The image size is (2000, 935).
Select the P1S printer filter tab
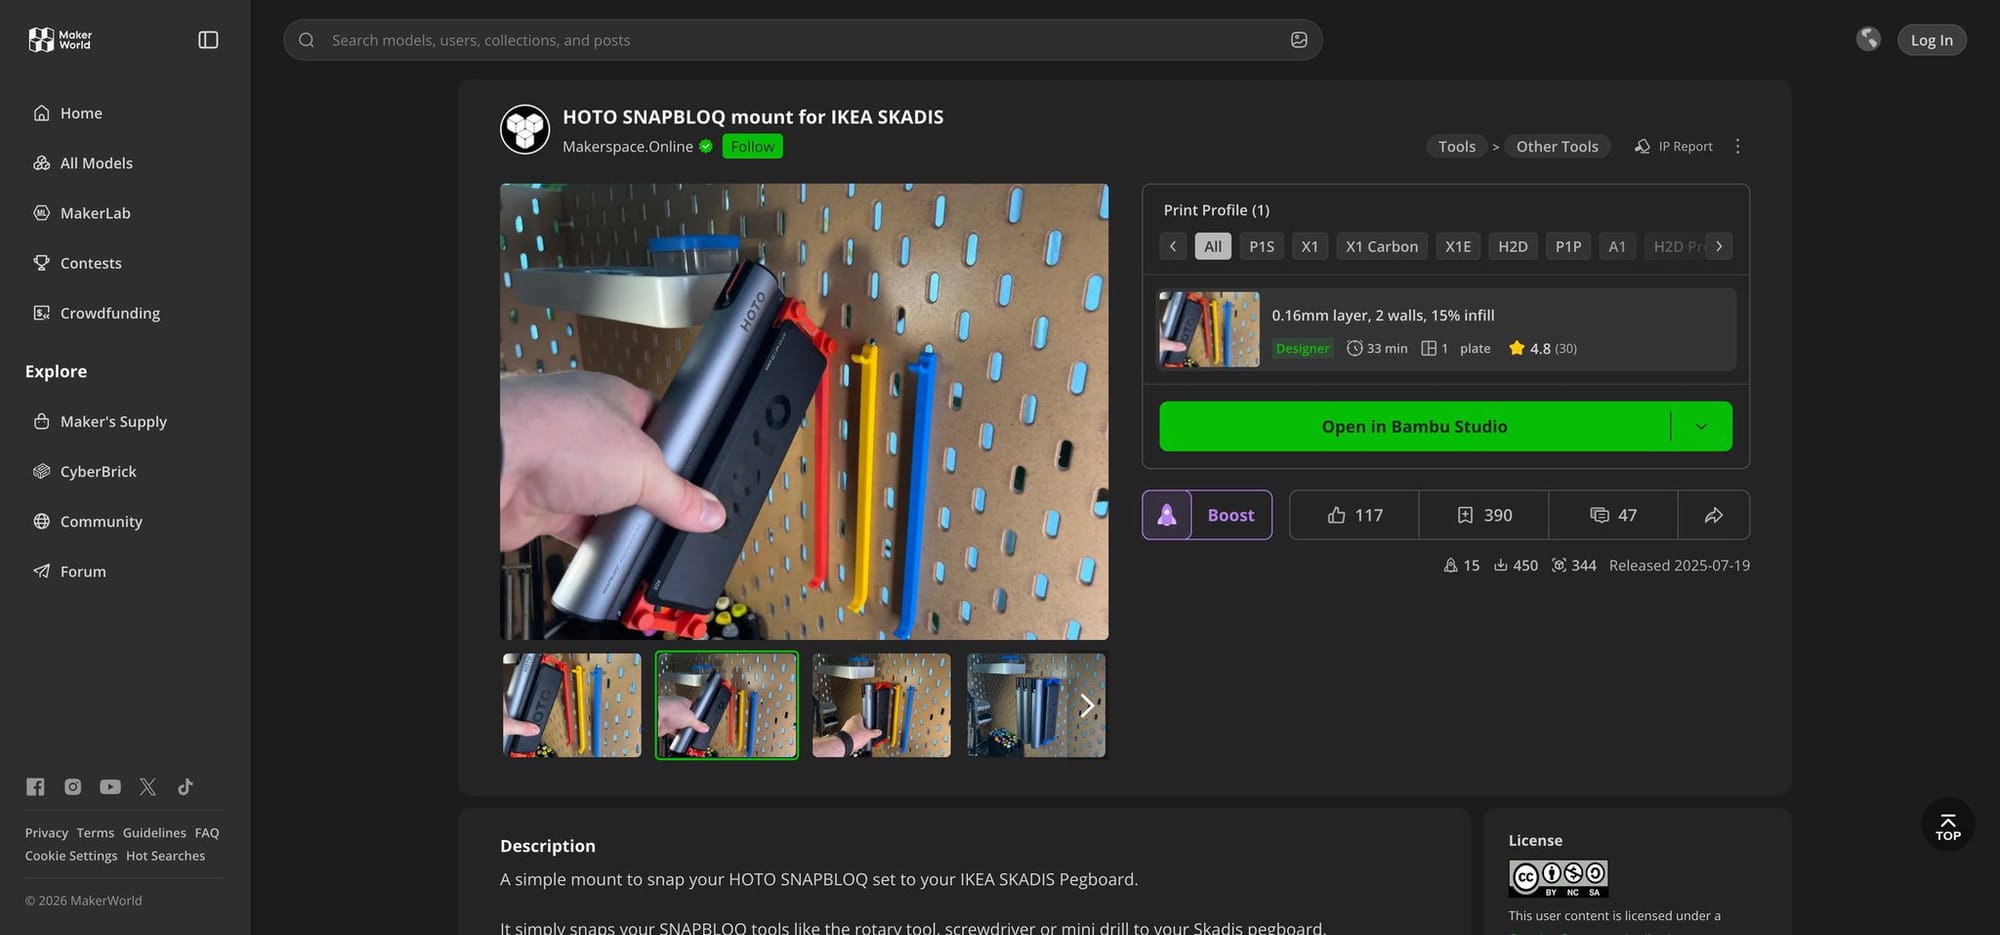point(1262,246)
